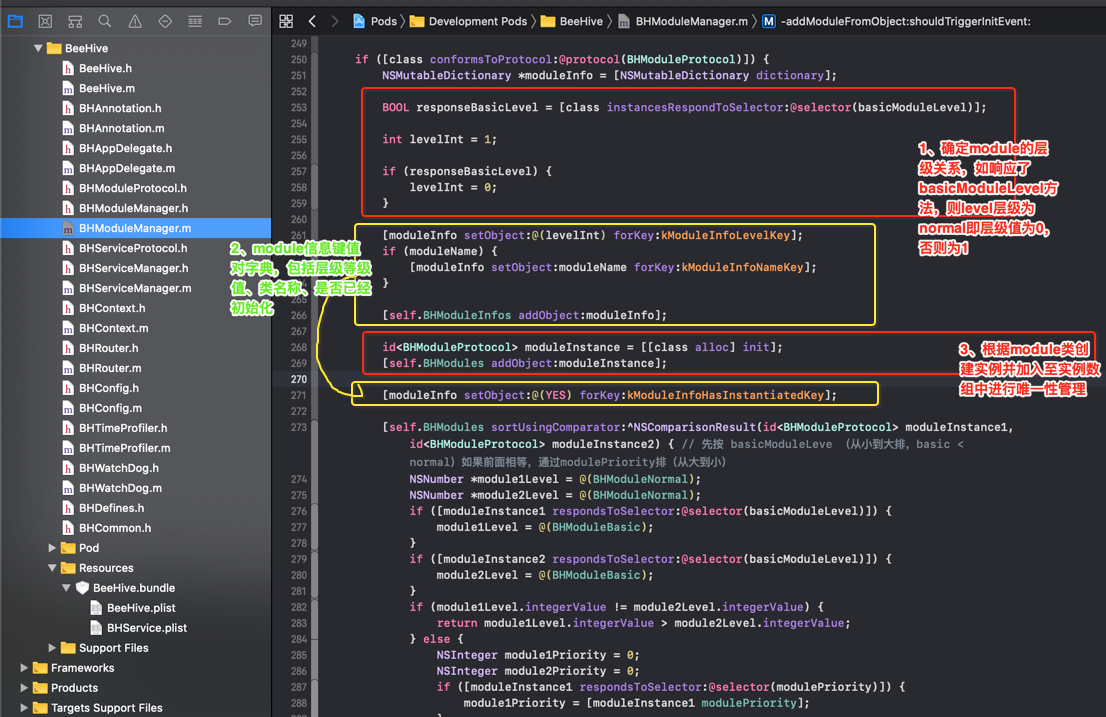Open the Test navigator diamond icon
Viewport: 1106px width, 717px height.
coord(165,21)
